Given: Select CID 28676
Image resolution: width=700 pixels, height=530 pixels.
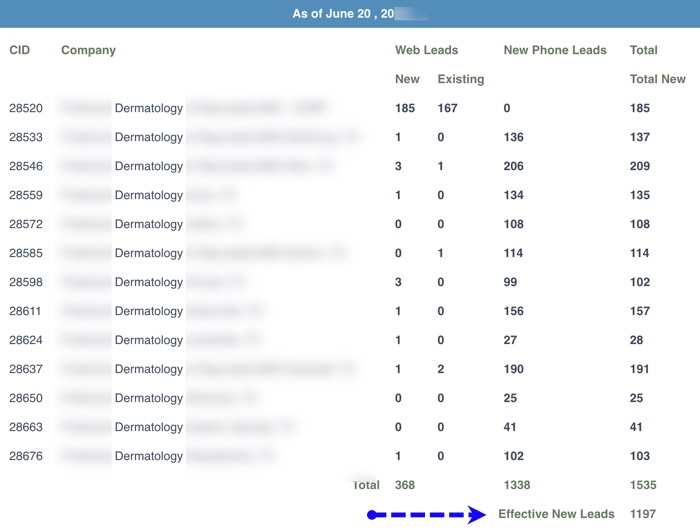Looking at the screenshot, I should coord(26,456).
